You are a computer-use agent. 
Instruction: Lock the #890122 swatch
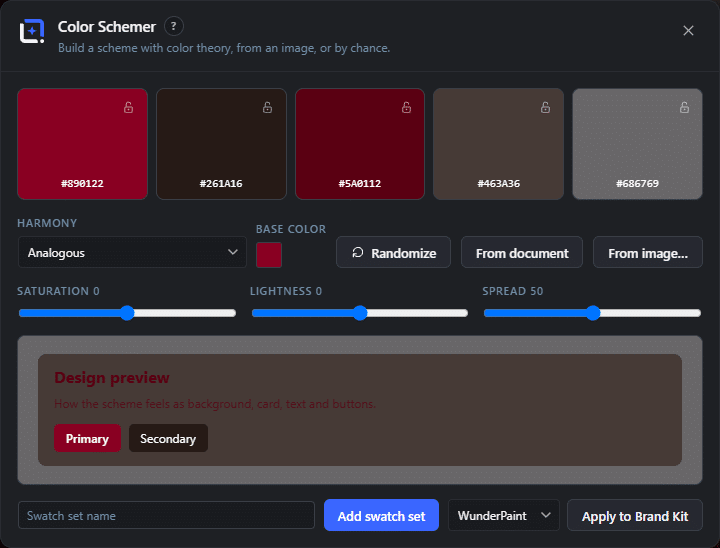129,107
